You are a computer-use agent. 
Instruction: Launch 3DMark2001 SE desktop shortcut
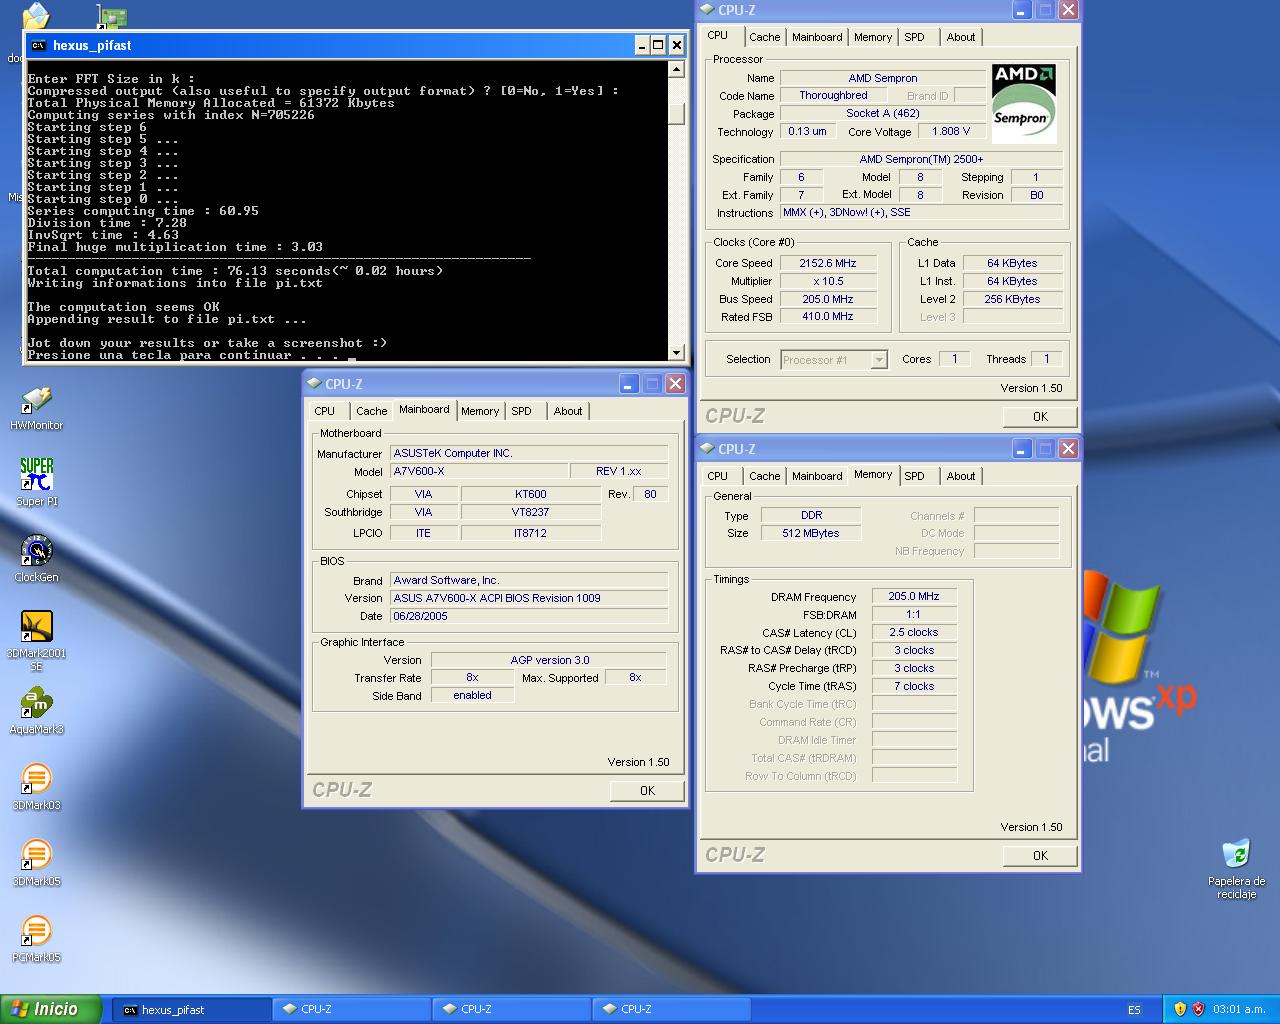point(37,640)
